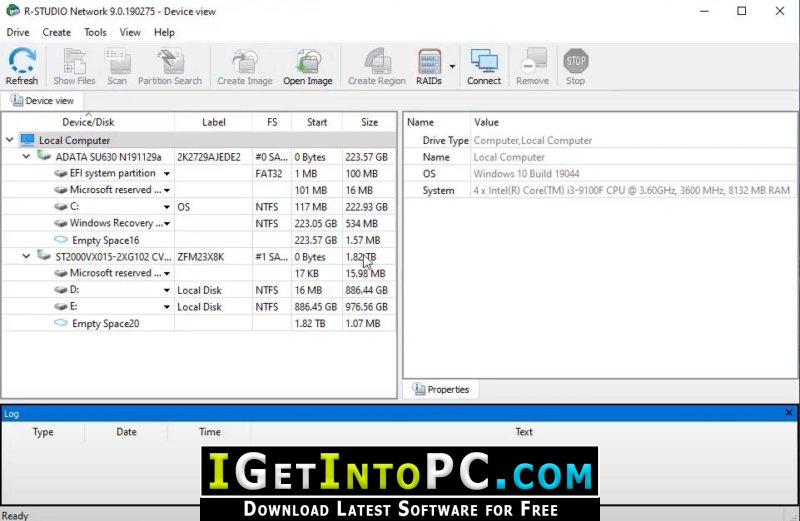Collapse the Local Computer tree node
The width and height of the screenshot is (800, 521).
click(10, 140)
